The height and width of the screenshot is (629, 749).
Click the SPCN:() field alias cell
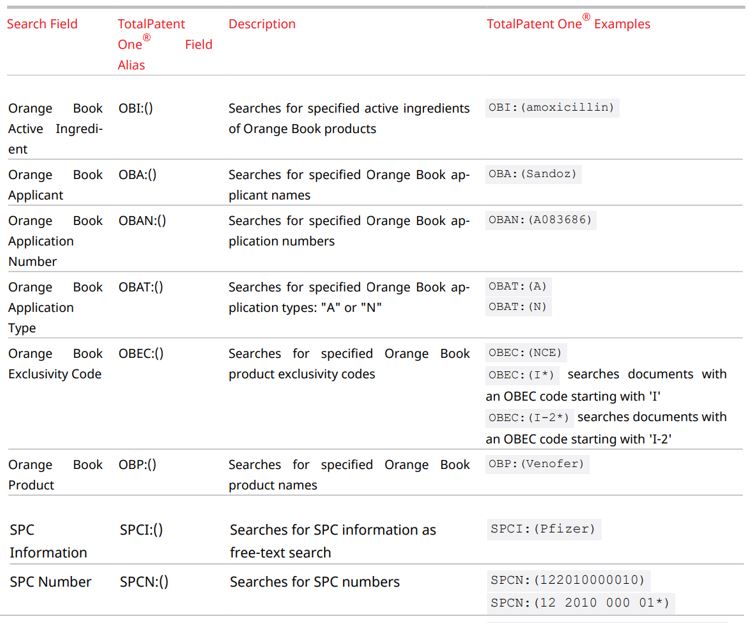(x=144, y=582)
